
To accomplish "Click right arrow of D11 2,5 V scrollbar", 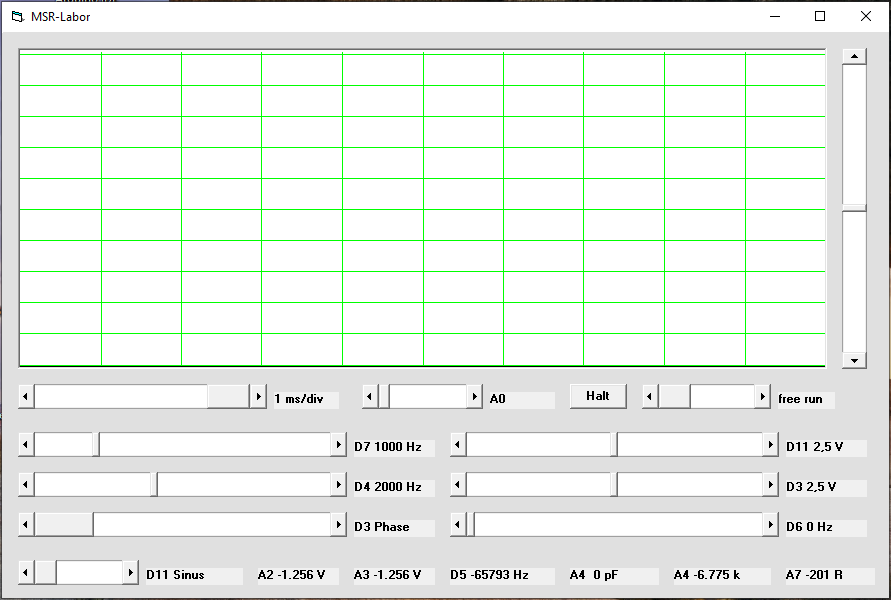I will click(x=770, y=445).
